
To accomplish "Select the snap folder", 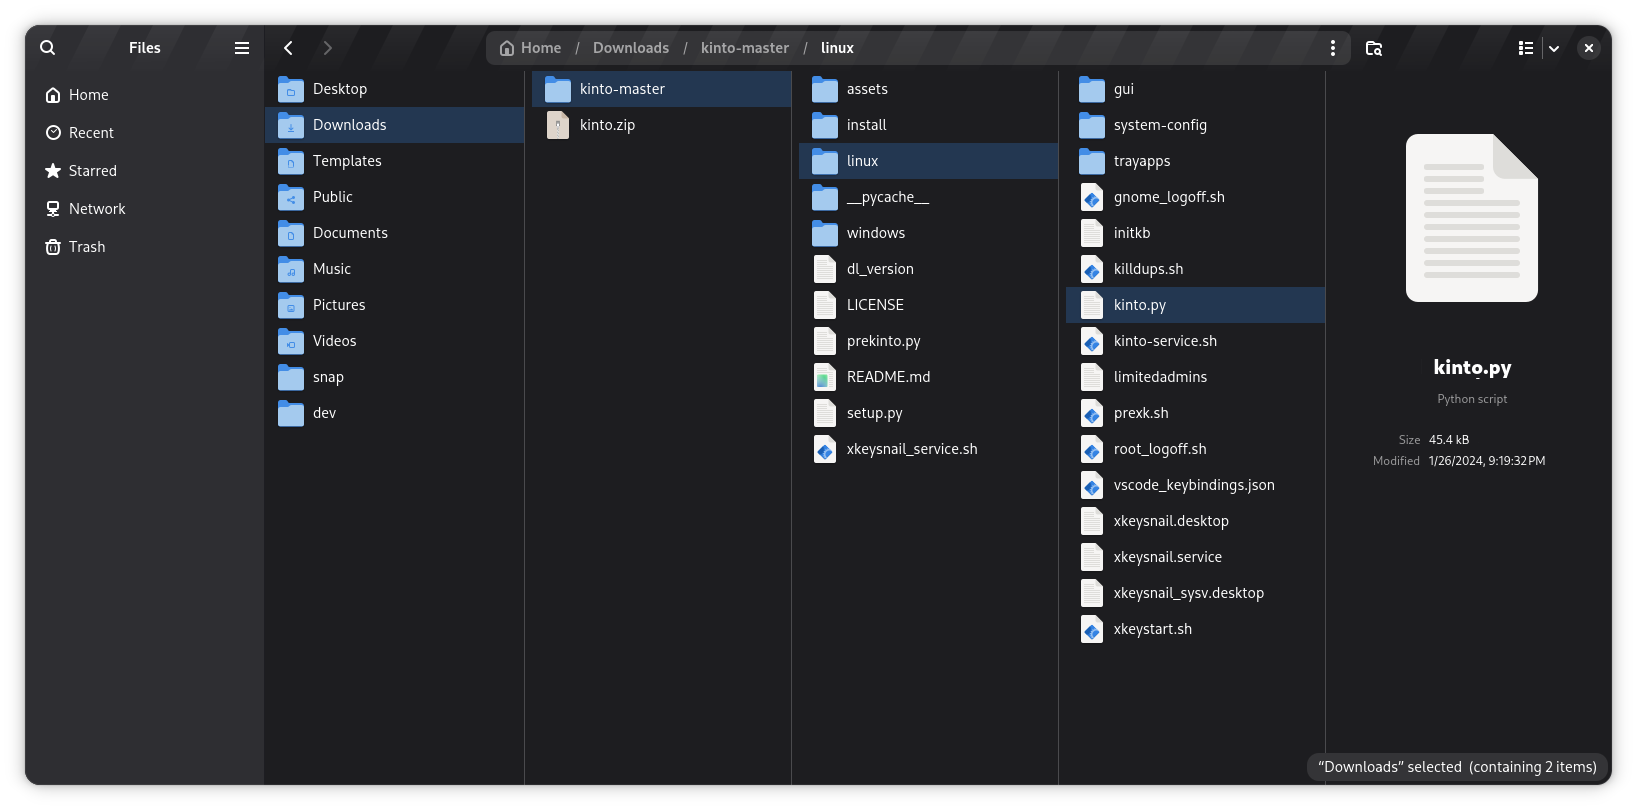I will coord(395,377).
